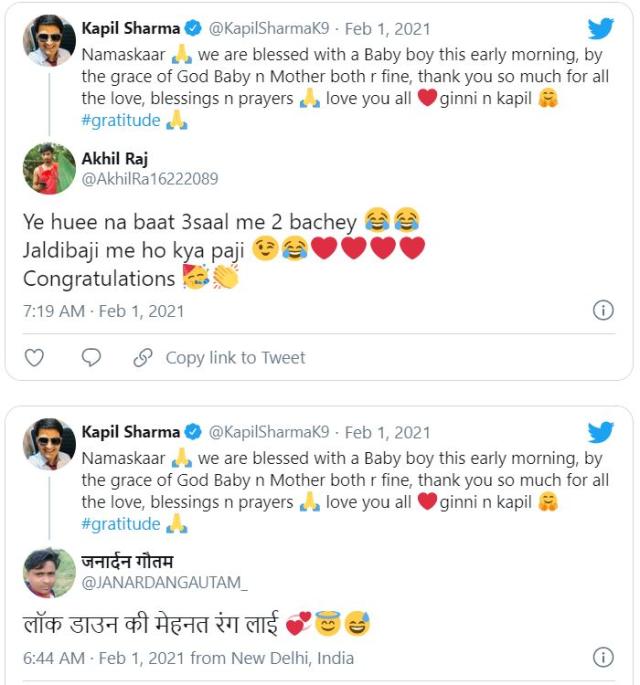Open Janardan Gautam's profile picture

point(49,572)
